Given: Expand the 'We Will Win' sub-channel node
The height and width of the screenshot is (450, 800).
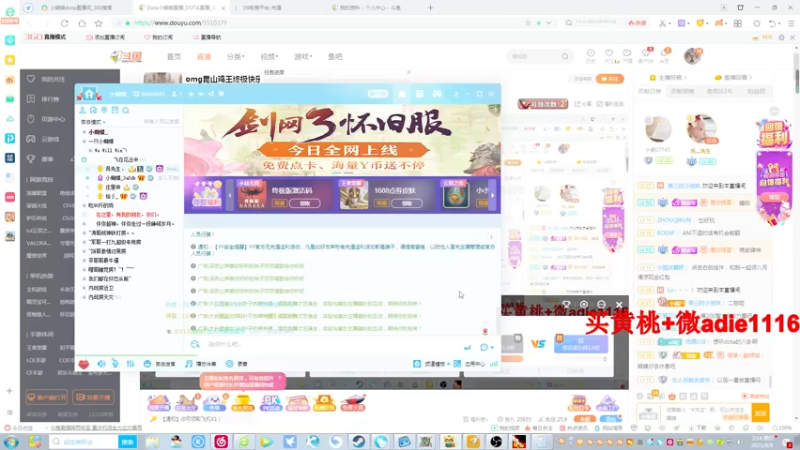Looking at the screenshot, I should tap(90, 151).
